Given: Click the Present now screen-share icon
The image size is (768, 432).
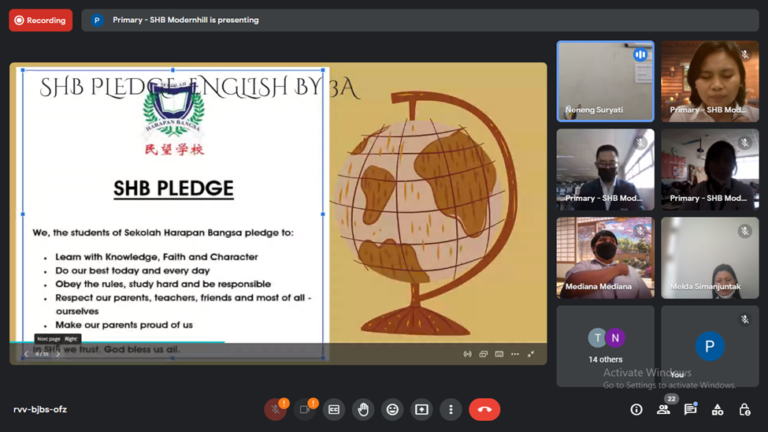Looking at the screenshot, I should coord(422,409).
